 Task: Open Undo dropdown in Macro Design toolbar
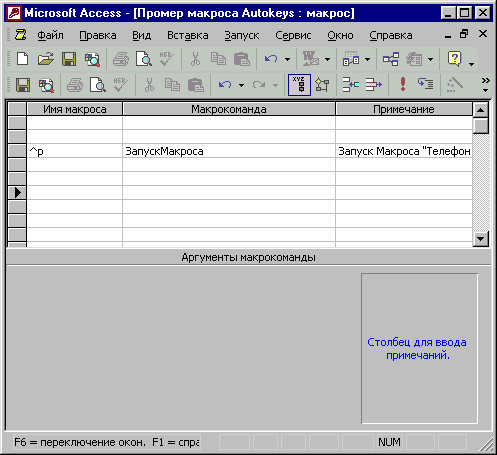pos(241,86)
